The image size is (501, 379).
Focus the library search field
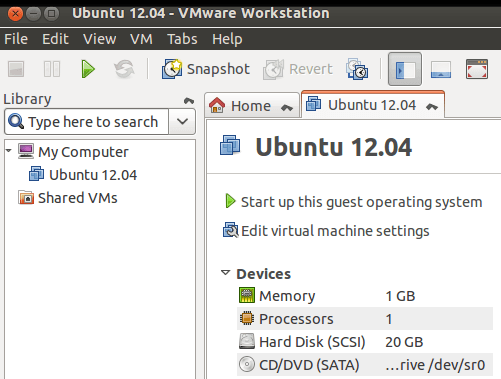(87, 121)
